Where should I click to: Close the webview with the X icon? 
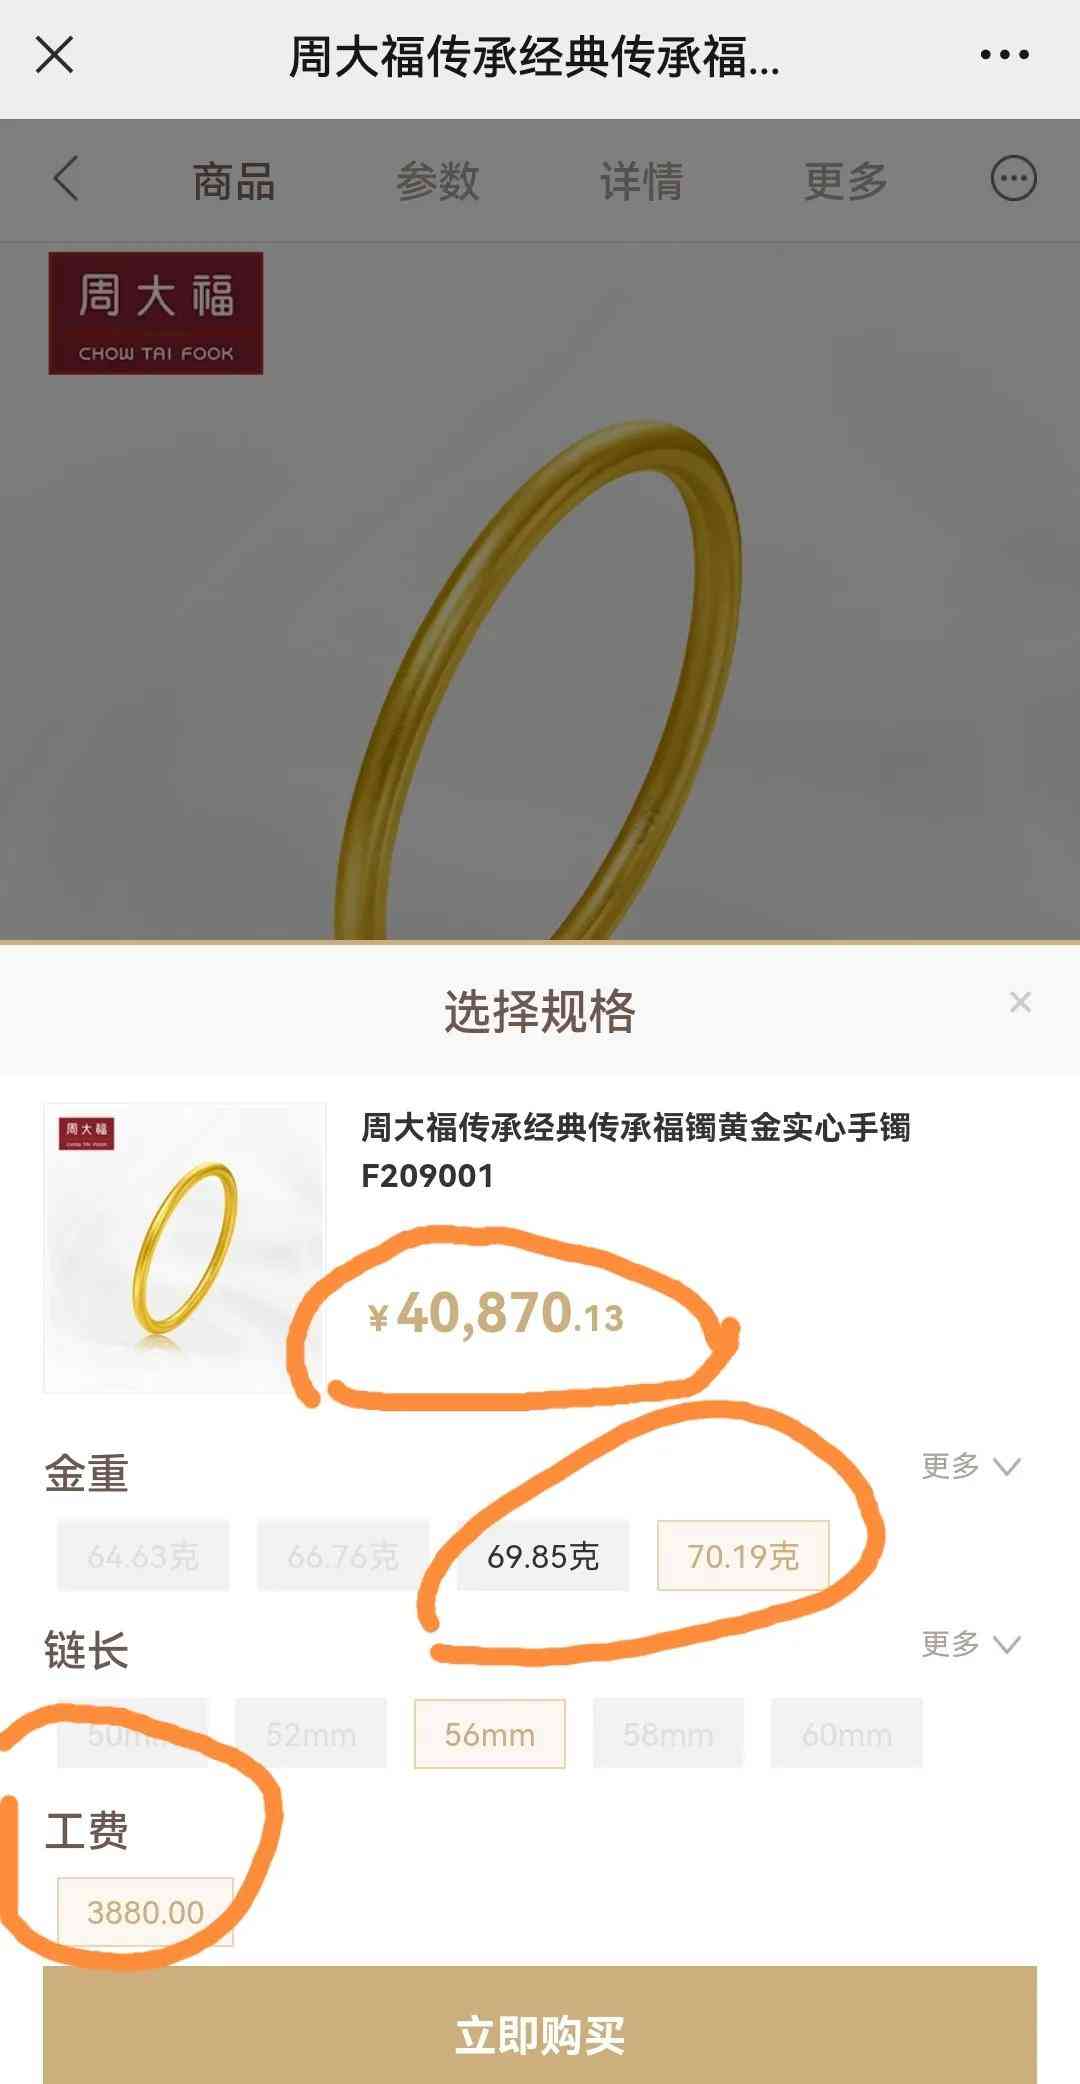pyautogui.click(x=55, y=55)
